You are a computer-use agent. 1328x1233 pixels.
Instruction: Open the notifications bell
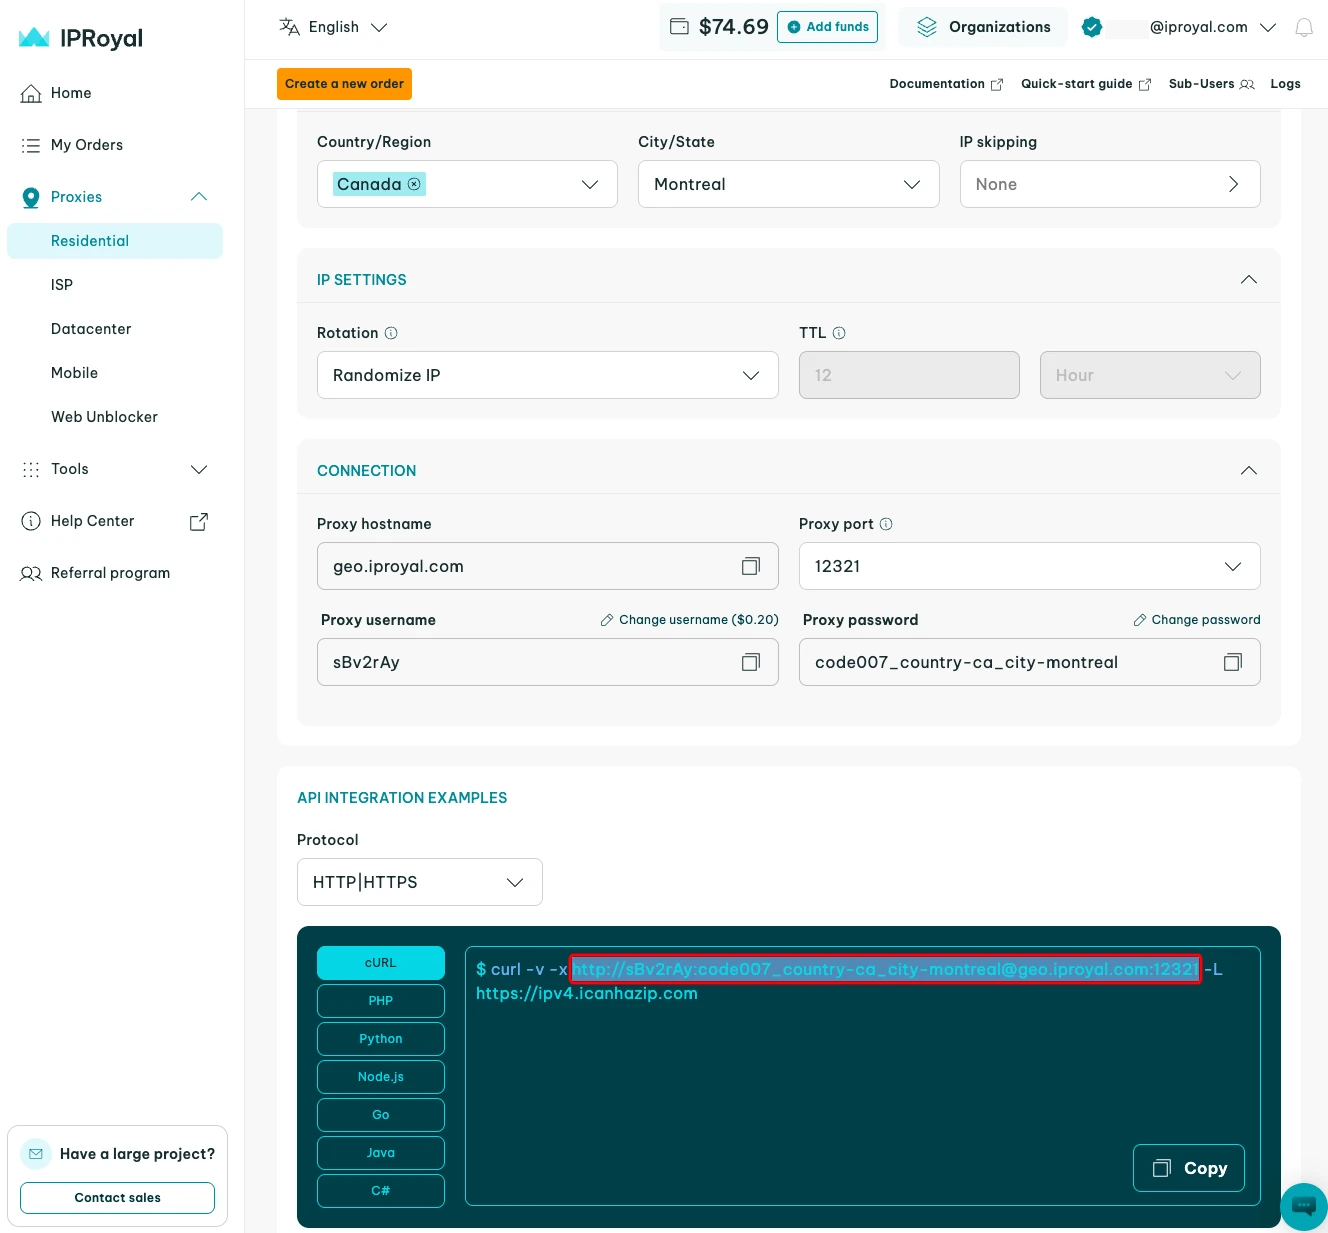pyautogui.click(x=1304, y=28)
